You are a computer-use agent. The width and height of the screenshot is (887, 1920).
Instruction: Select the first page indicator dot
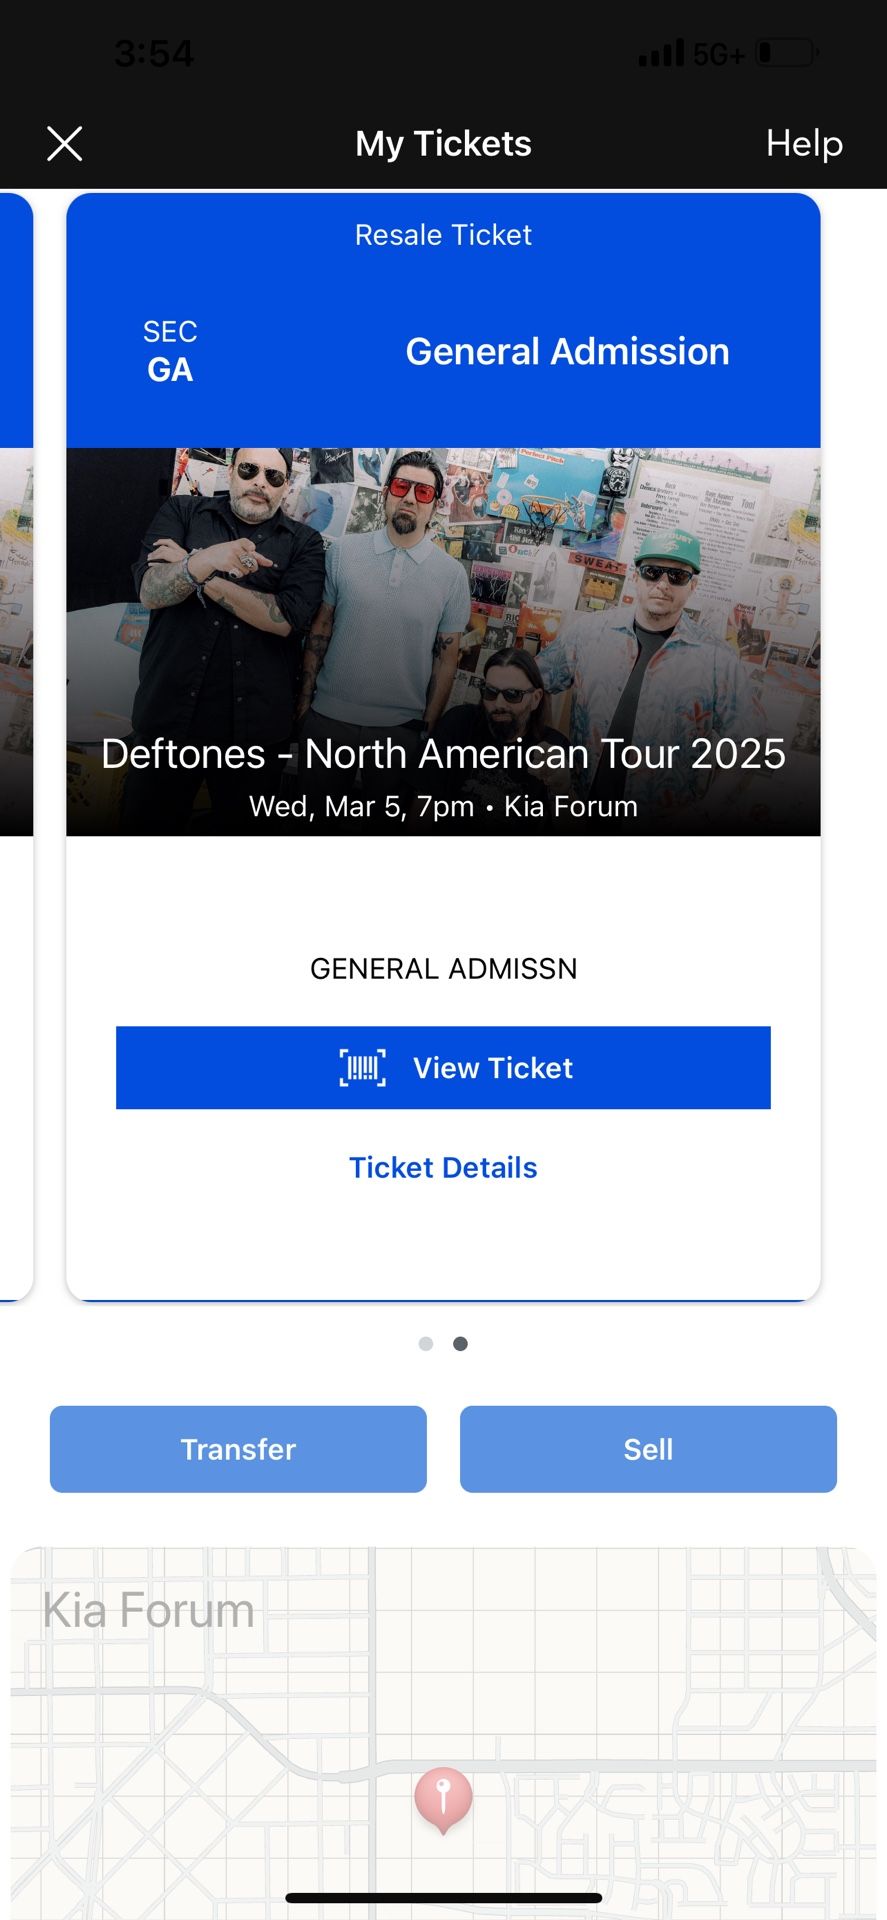[425, 1343]
